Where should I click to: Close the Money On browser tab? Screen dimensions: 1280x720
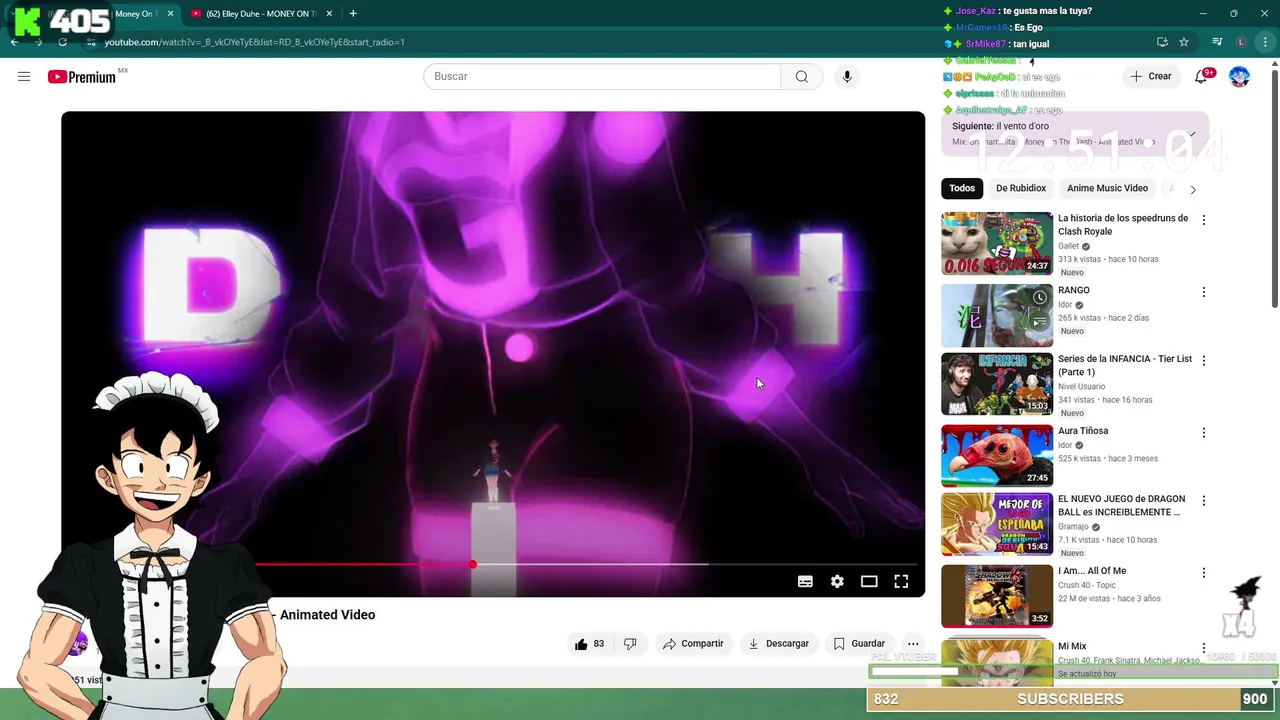click(x=170, y=14)
